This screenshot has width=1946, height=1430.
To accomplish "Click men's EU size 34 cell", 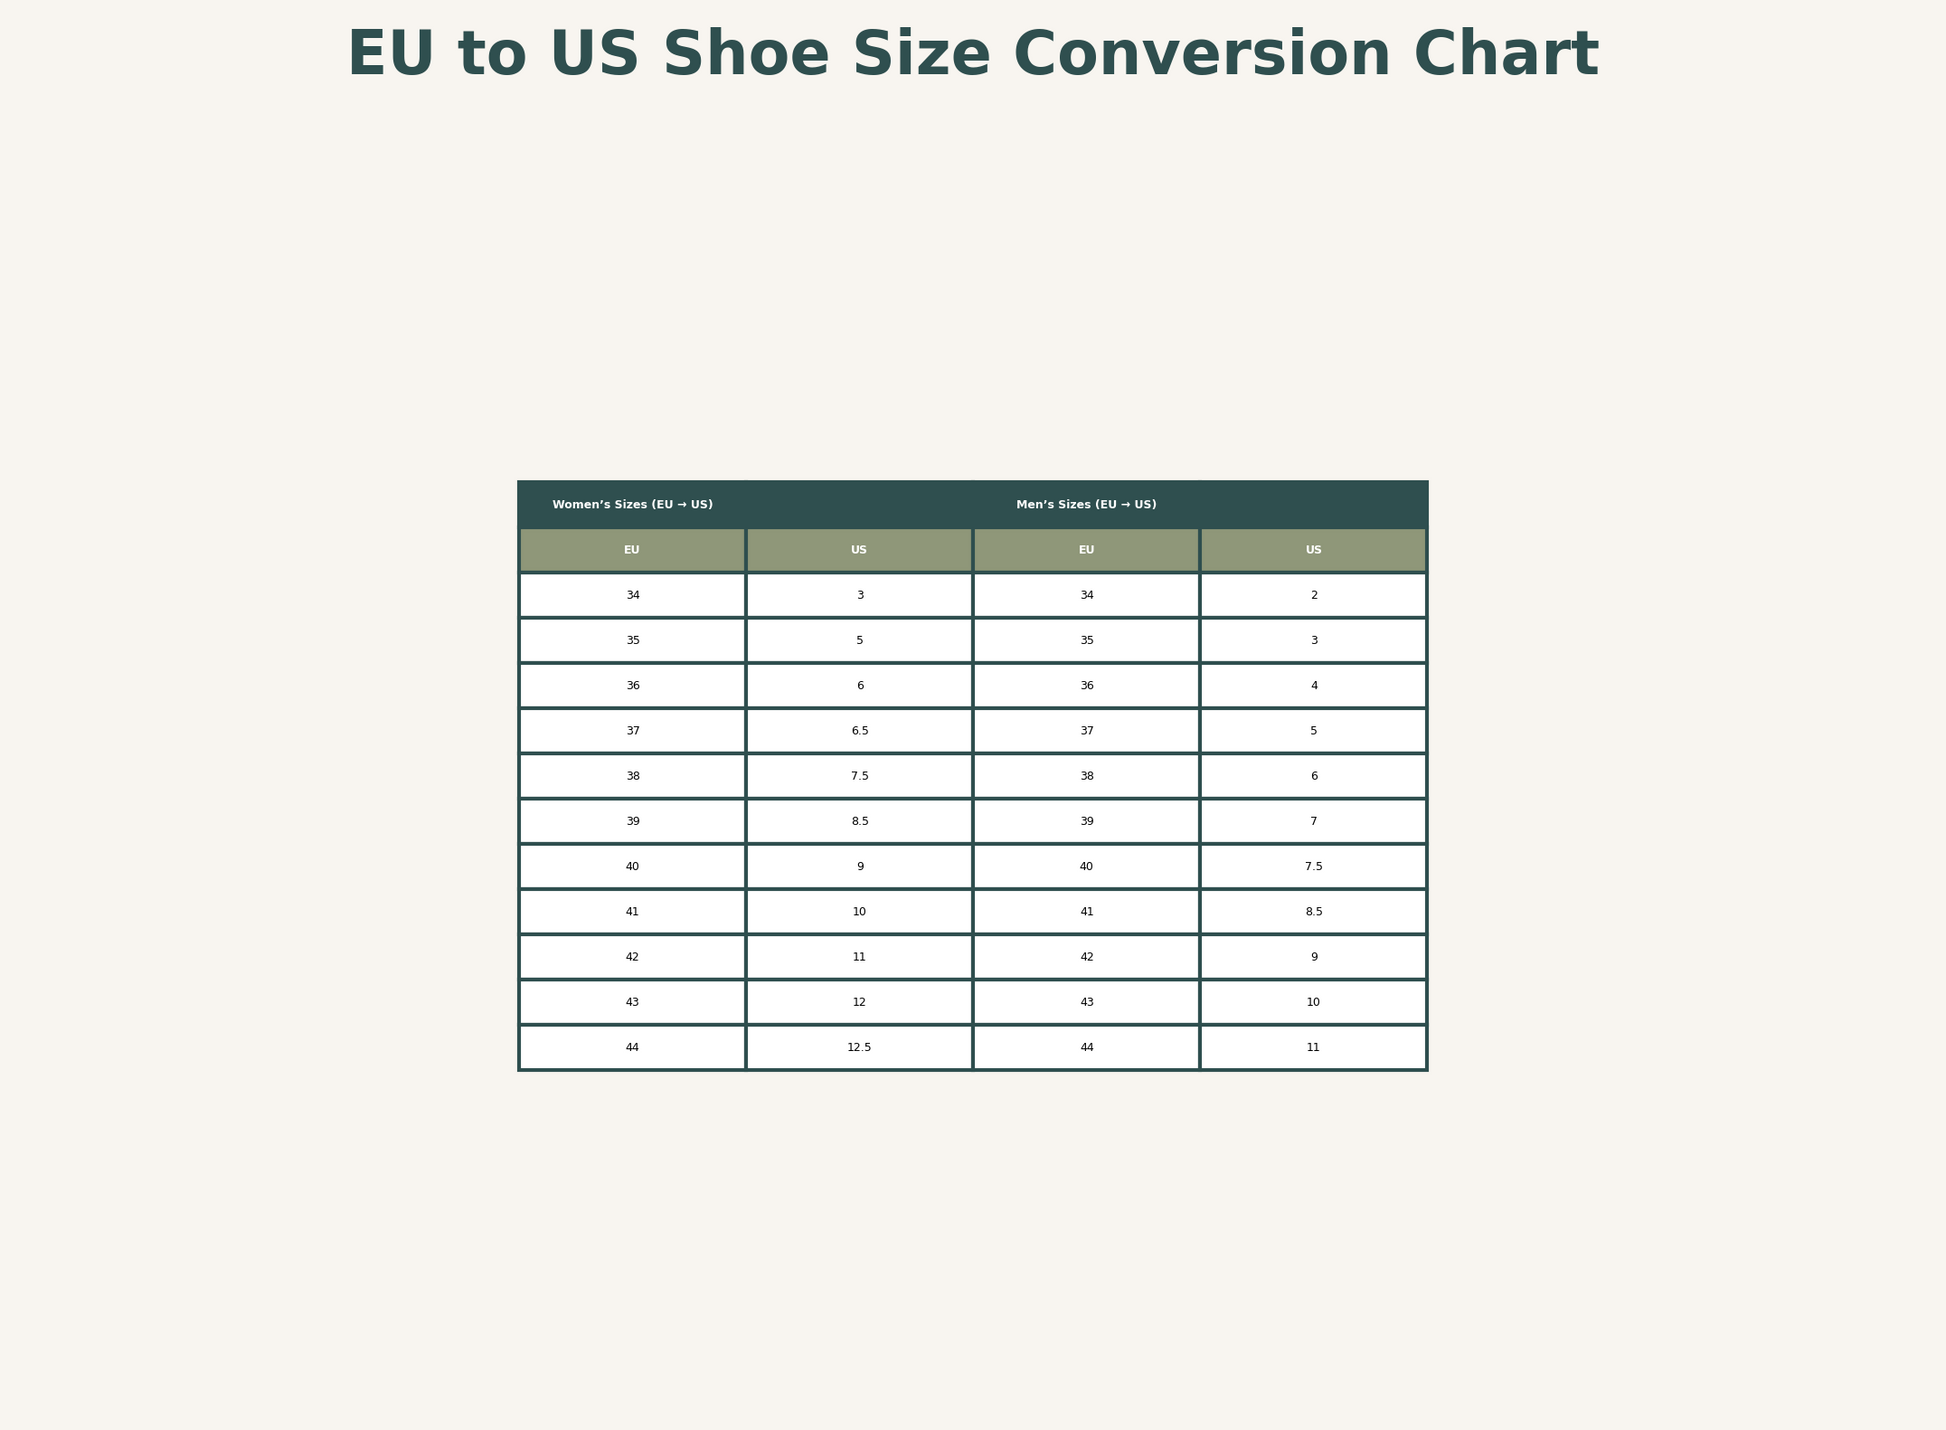I will click(x=1086, y=595).
